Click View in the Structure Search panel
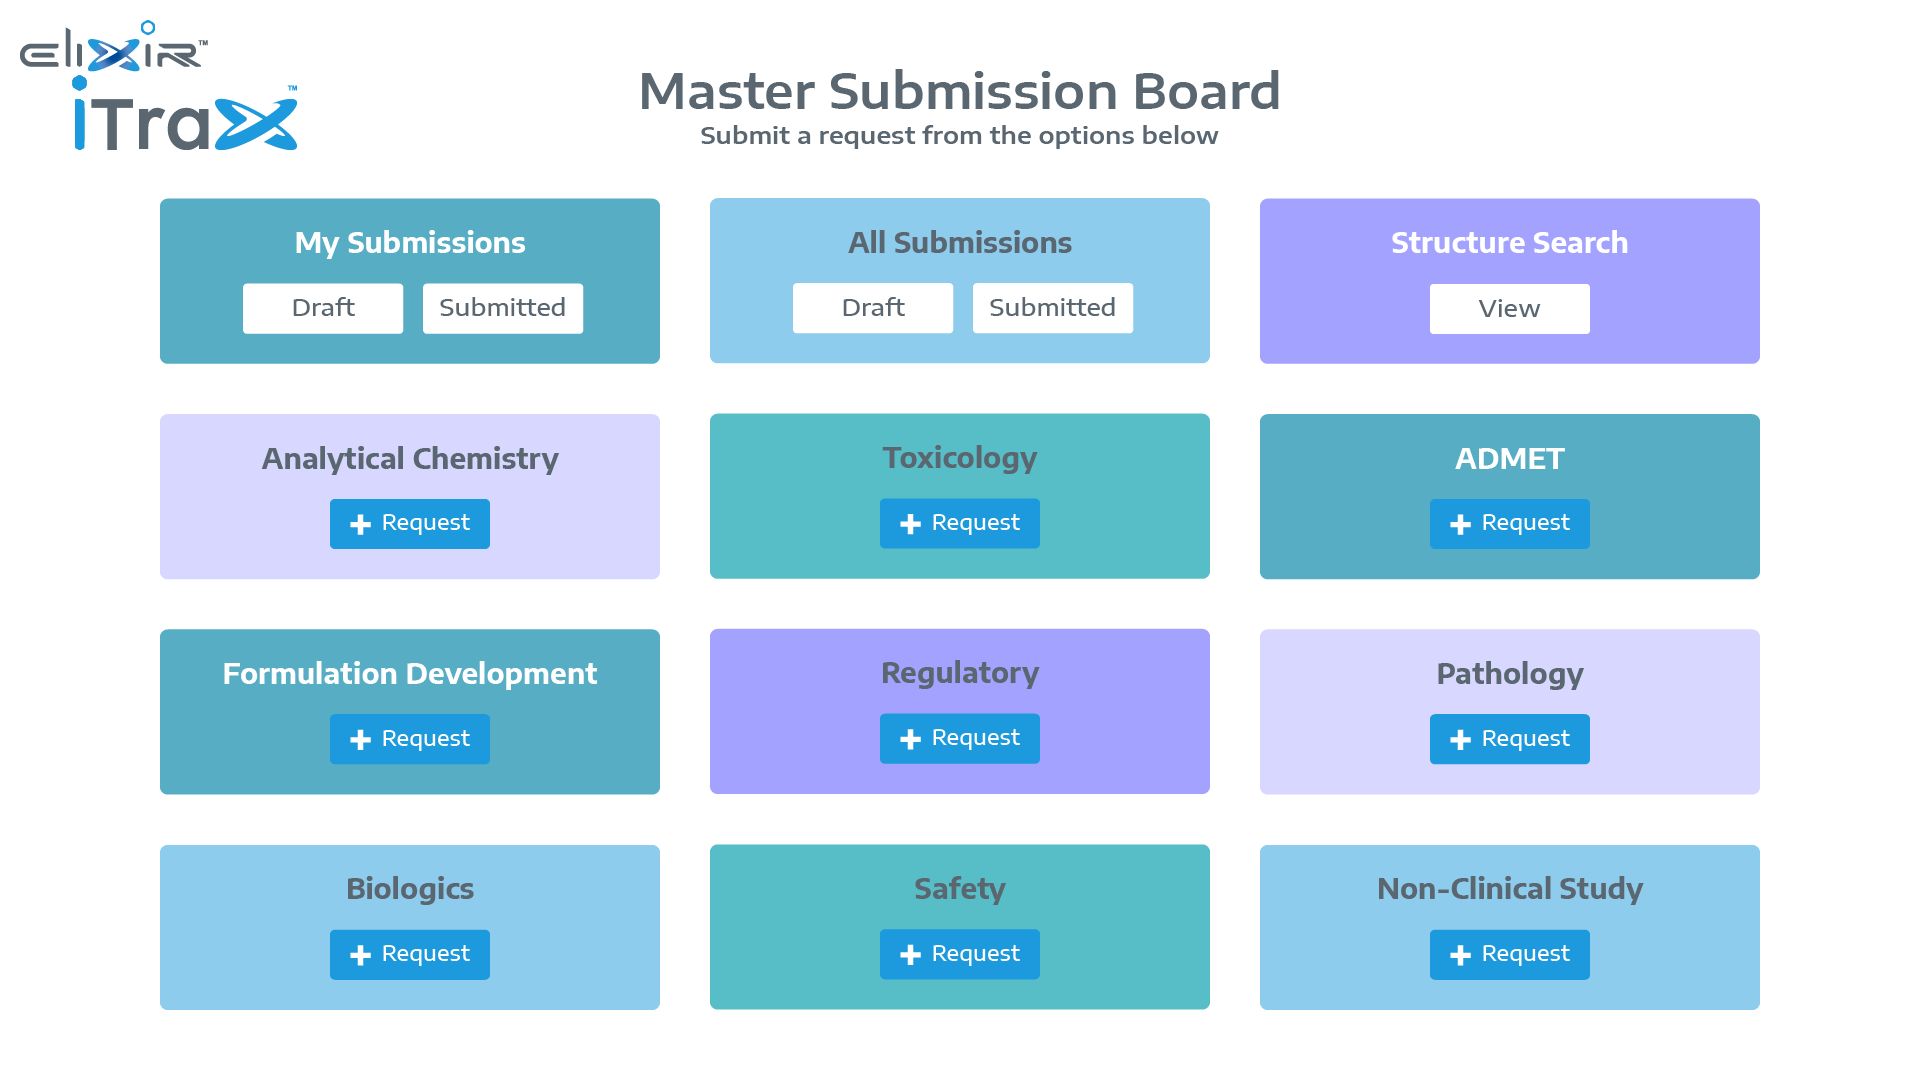The image size is (1920, 1080). coord(1509,308)
